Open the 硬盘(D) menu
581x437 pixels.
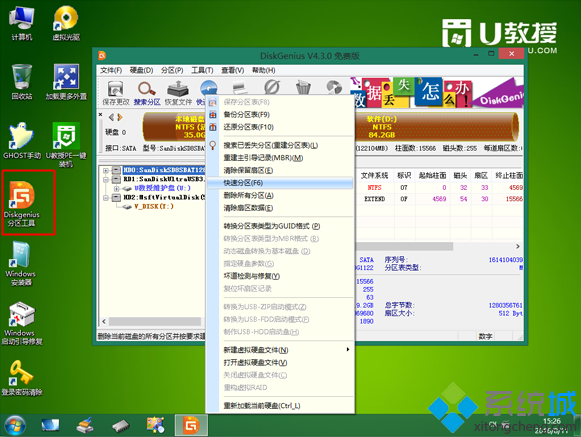point(142,70)
